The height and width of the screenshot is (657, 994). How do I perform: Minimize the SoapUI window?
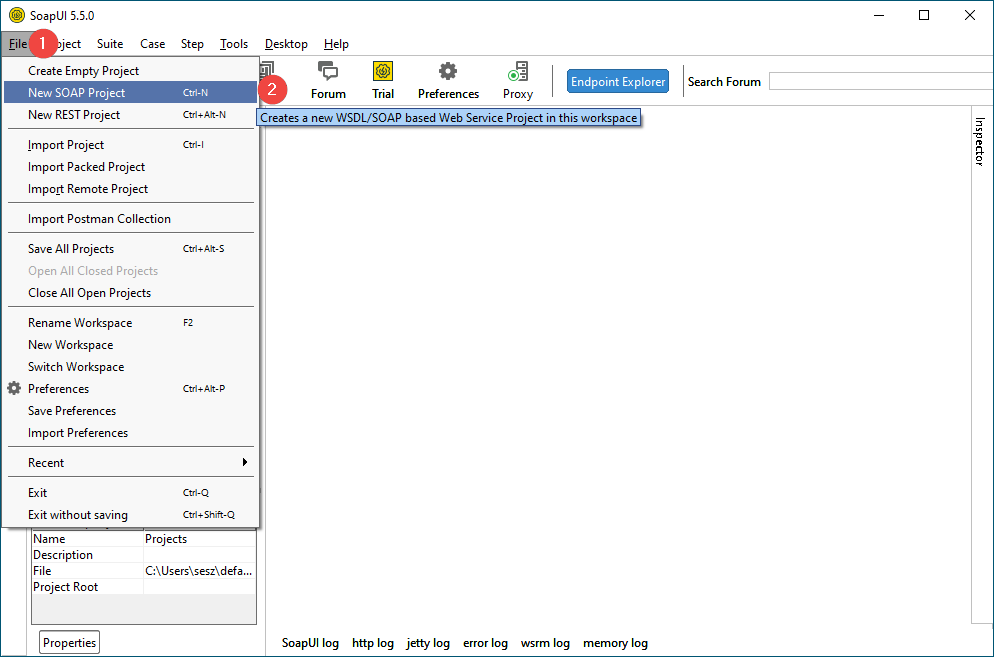point(878,15)
